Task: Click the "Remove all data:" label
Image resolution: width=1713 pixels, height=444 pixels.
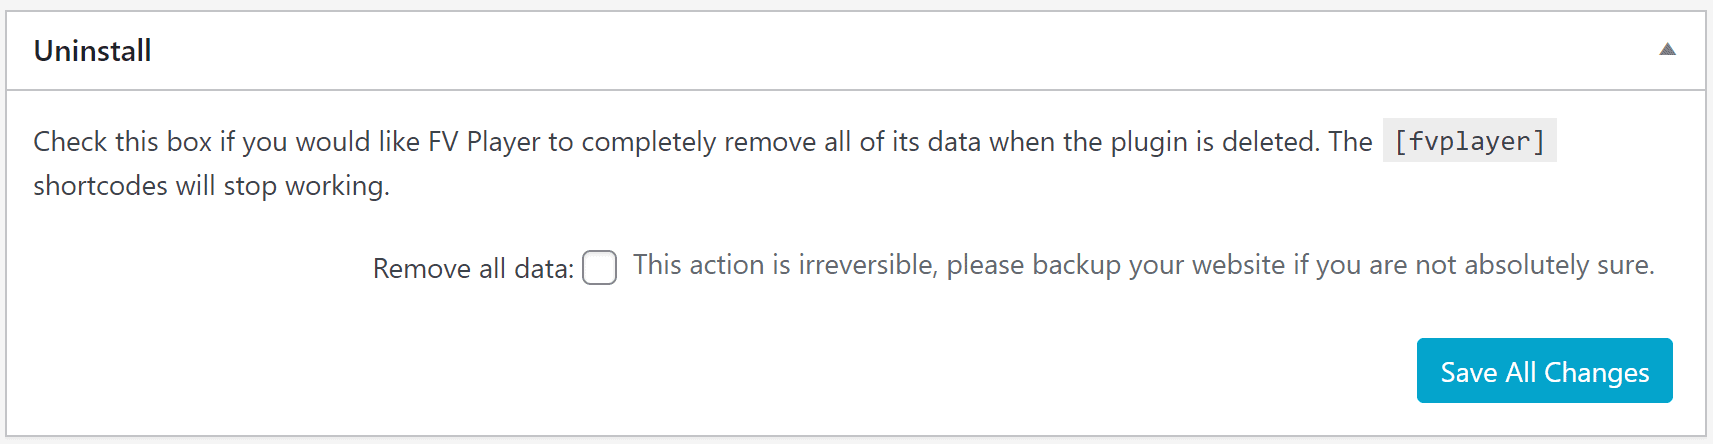Action: tap(473, 268)
